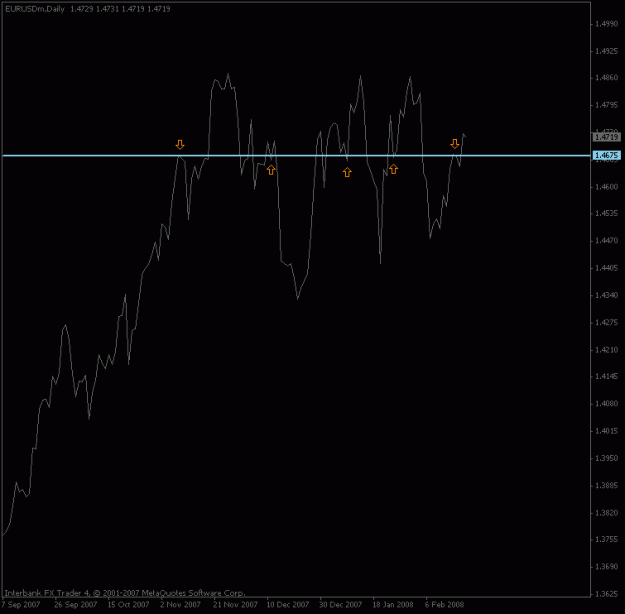Click the 1.4015 price scale label

coord(606,431)
